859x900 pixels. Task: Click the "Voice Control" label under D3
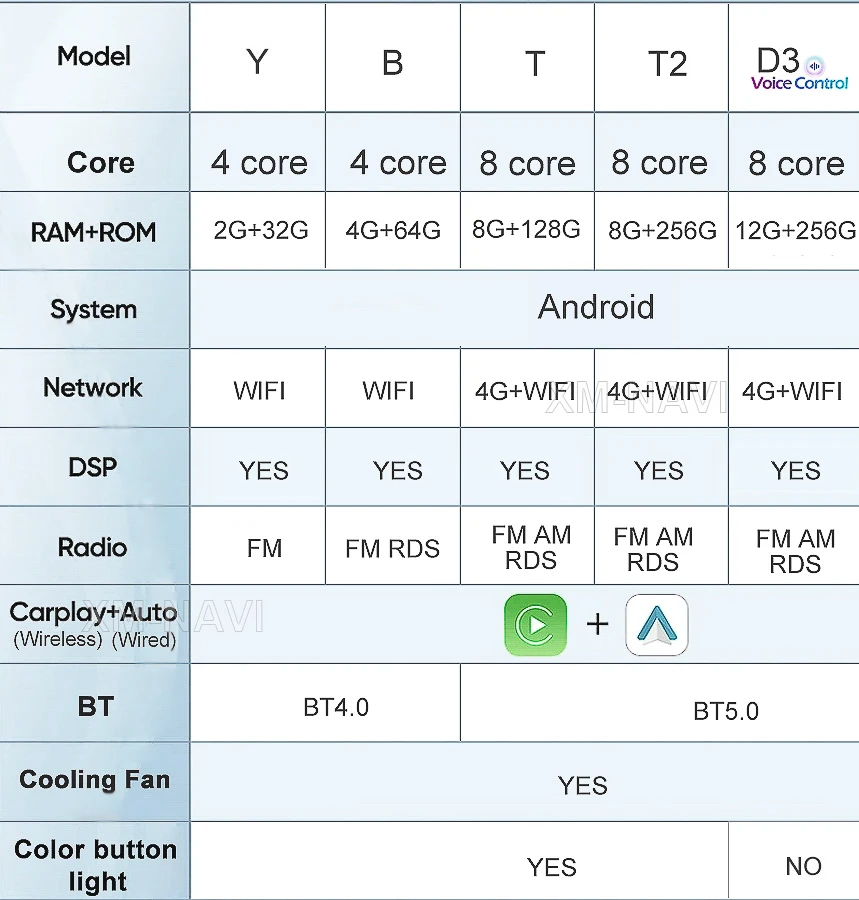[800, 83]
